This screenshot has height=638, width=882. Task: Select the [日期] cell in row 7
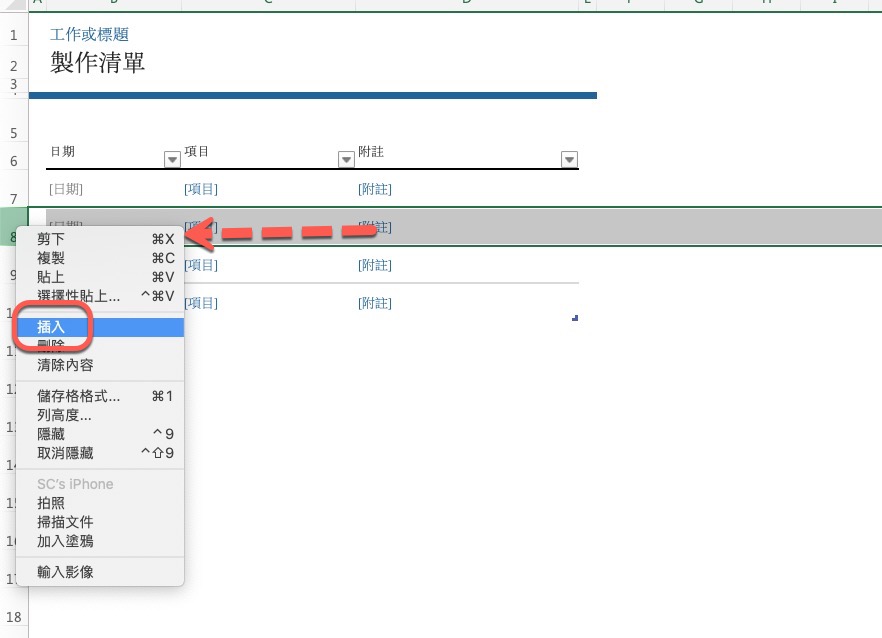coord(66,189)
